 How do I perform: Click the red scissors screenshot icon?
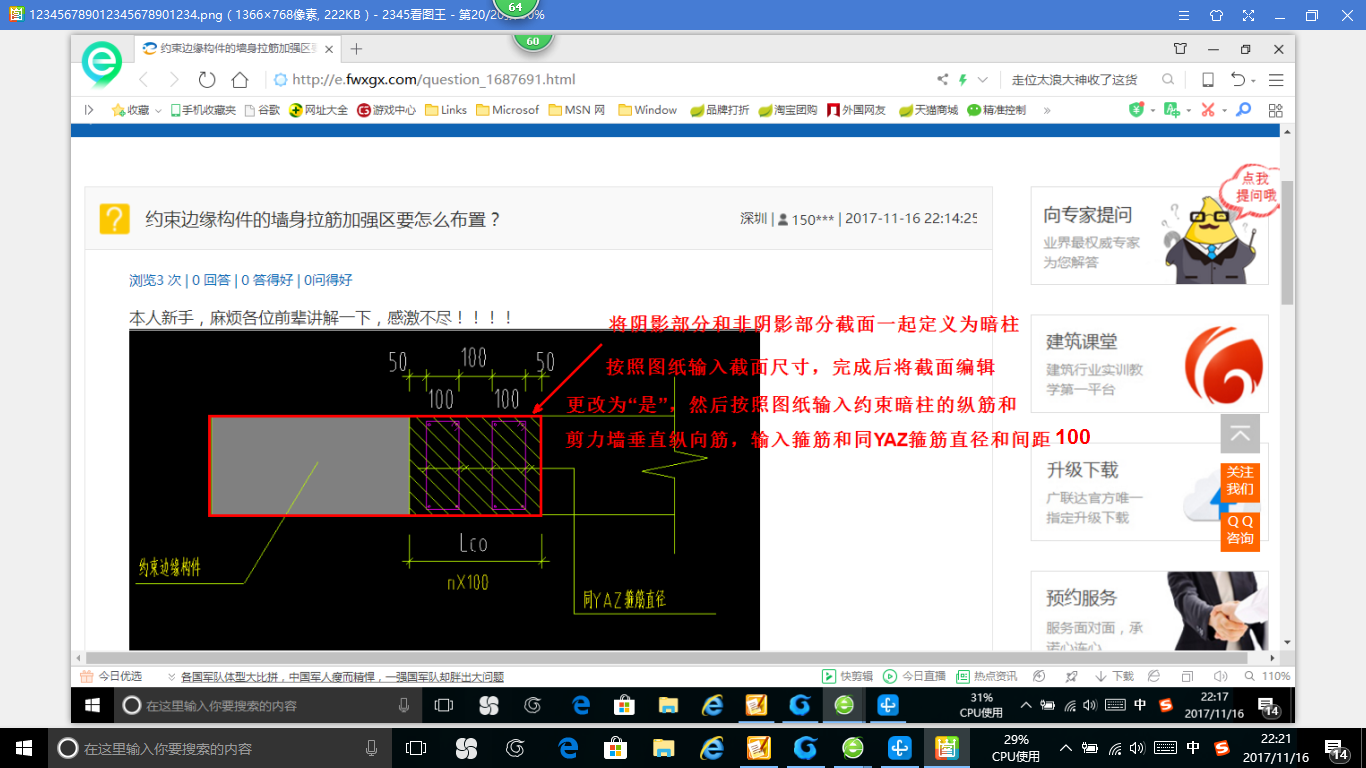click(x=1208, y=110)
